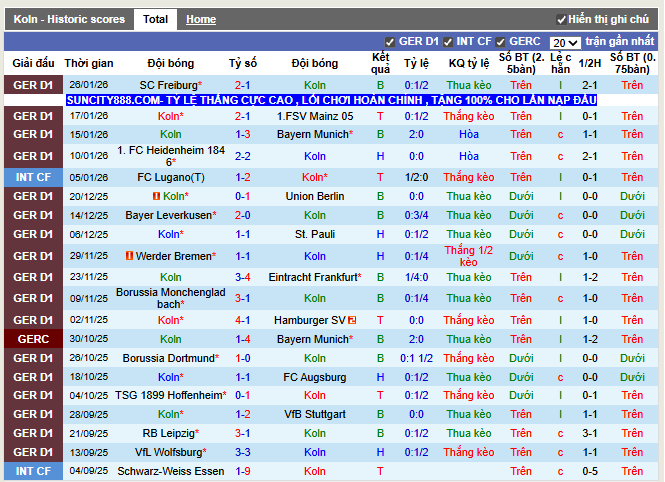665x482 pixels.
Task: Toggle the Hiển thị ghi chú checkbox
Action: point(561,20)
